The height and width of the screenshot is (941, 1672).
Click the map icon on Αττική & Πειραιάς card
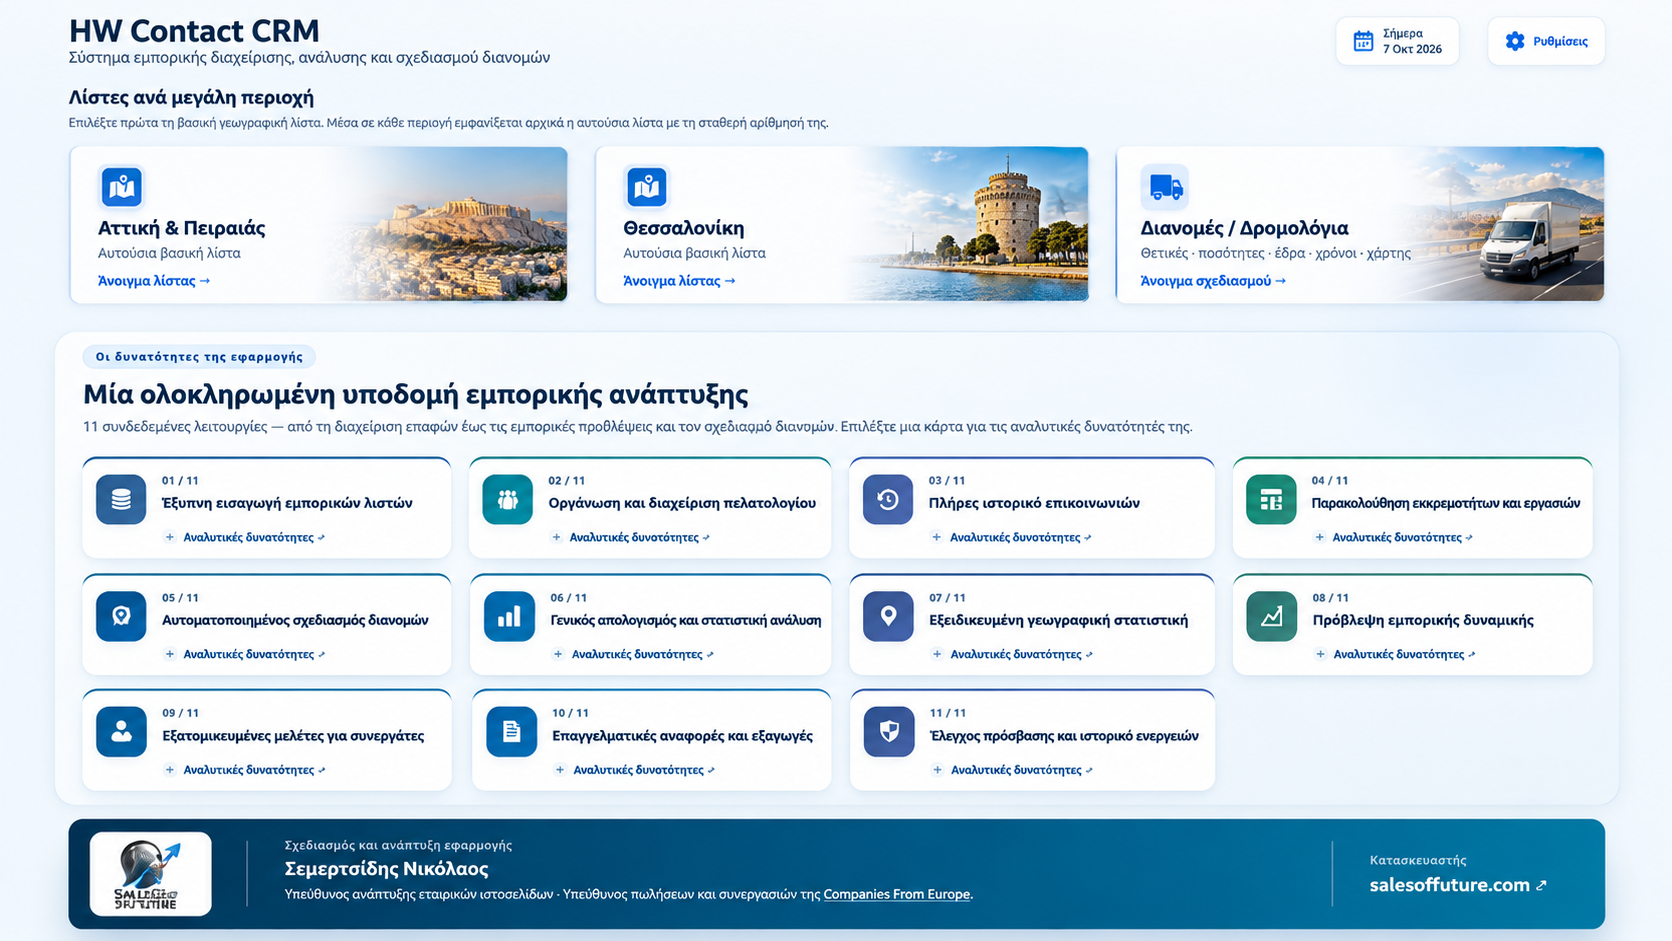(122, 187)
